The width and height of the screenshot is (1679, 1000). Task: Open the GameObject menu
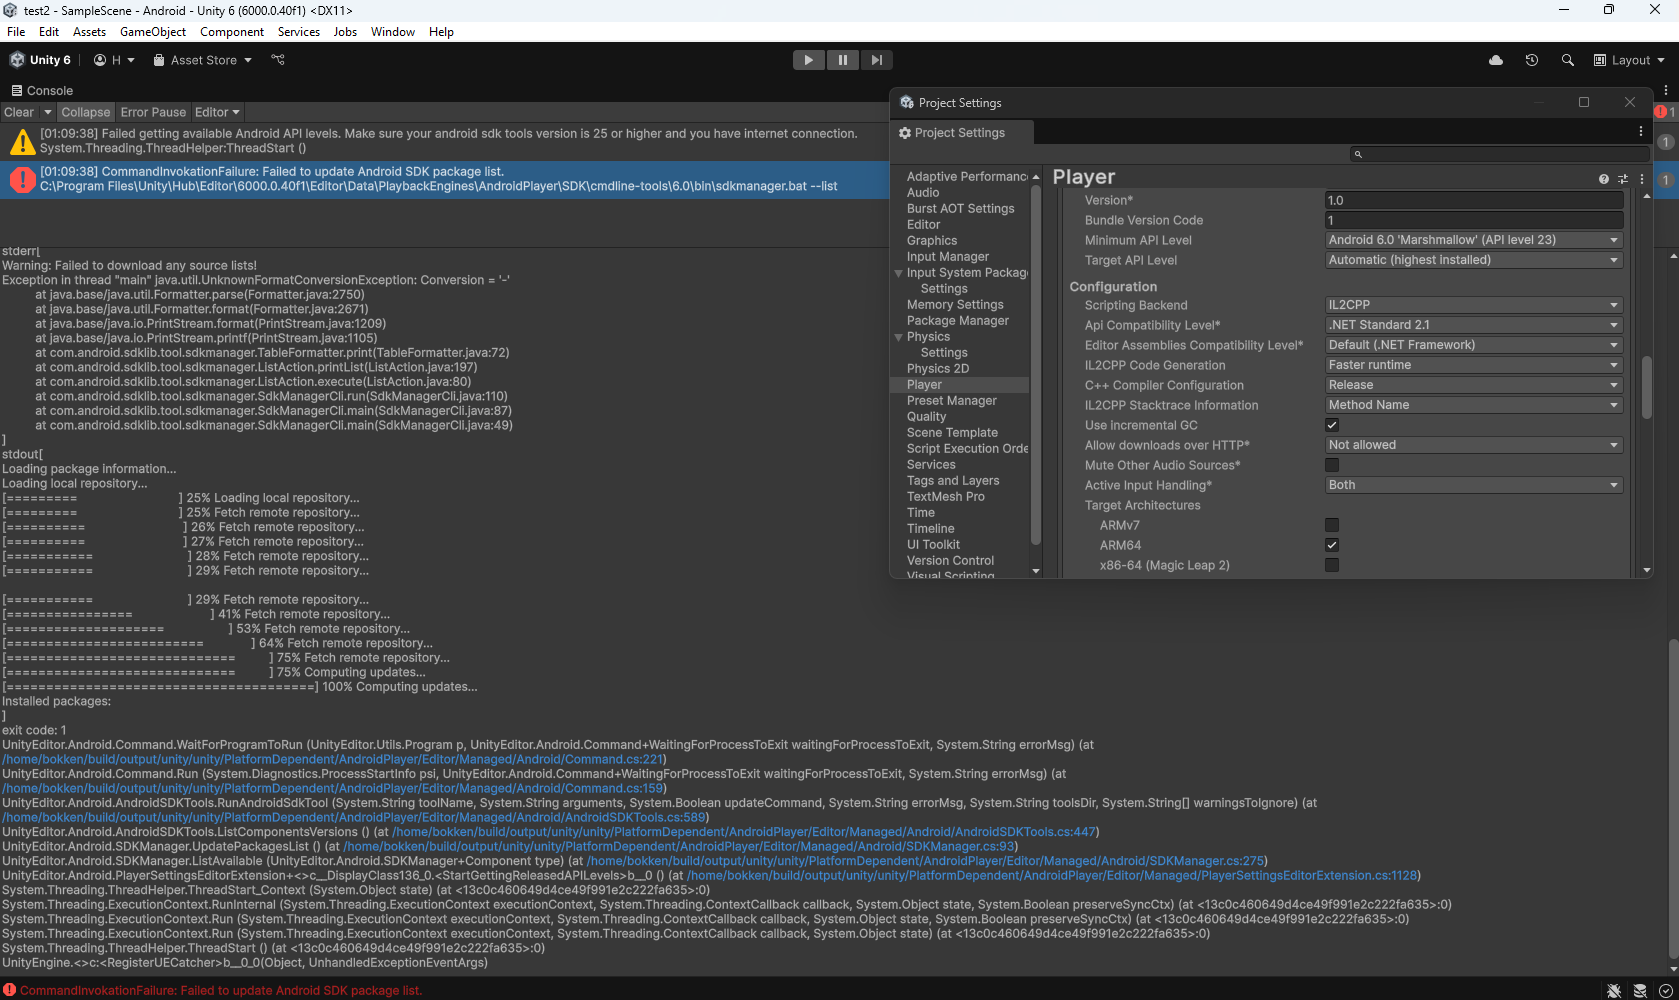pyautogui.click(x=153, y=32)
